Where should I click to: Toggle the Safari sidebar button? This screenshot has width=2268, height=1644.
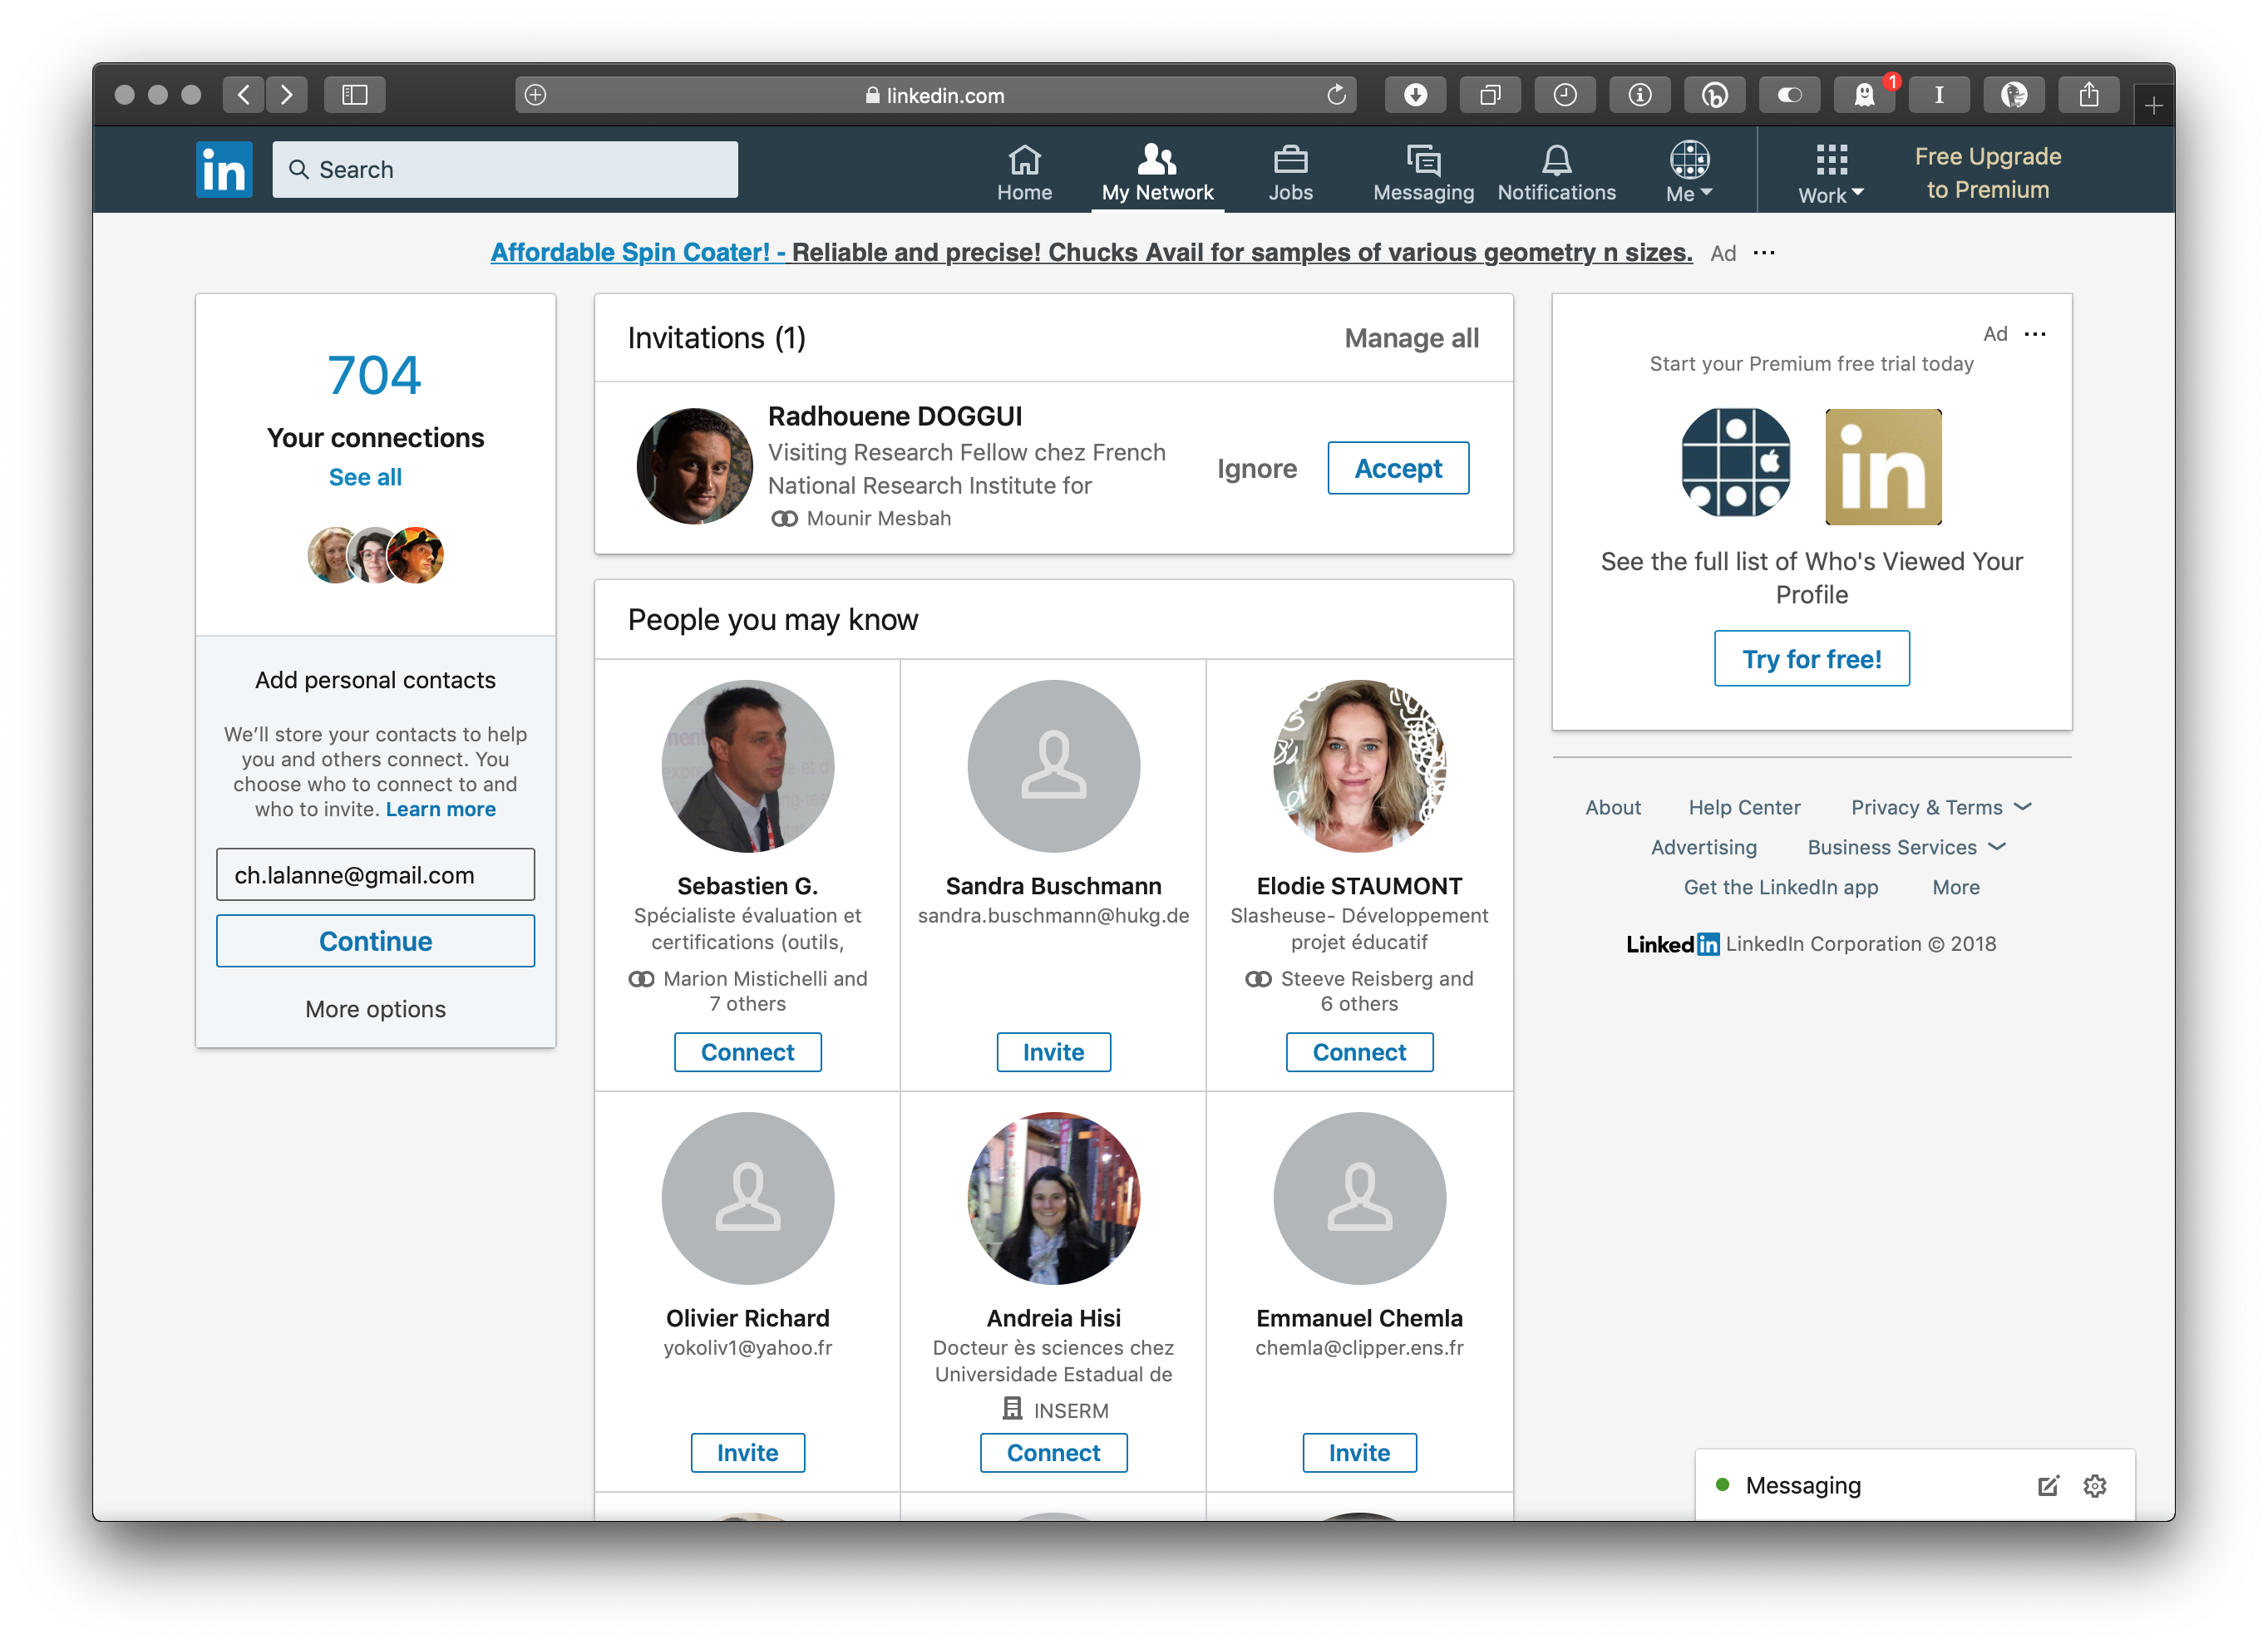[355, 95]
